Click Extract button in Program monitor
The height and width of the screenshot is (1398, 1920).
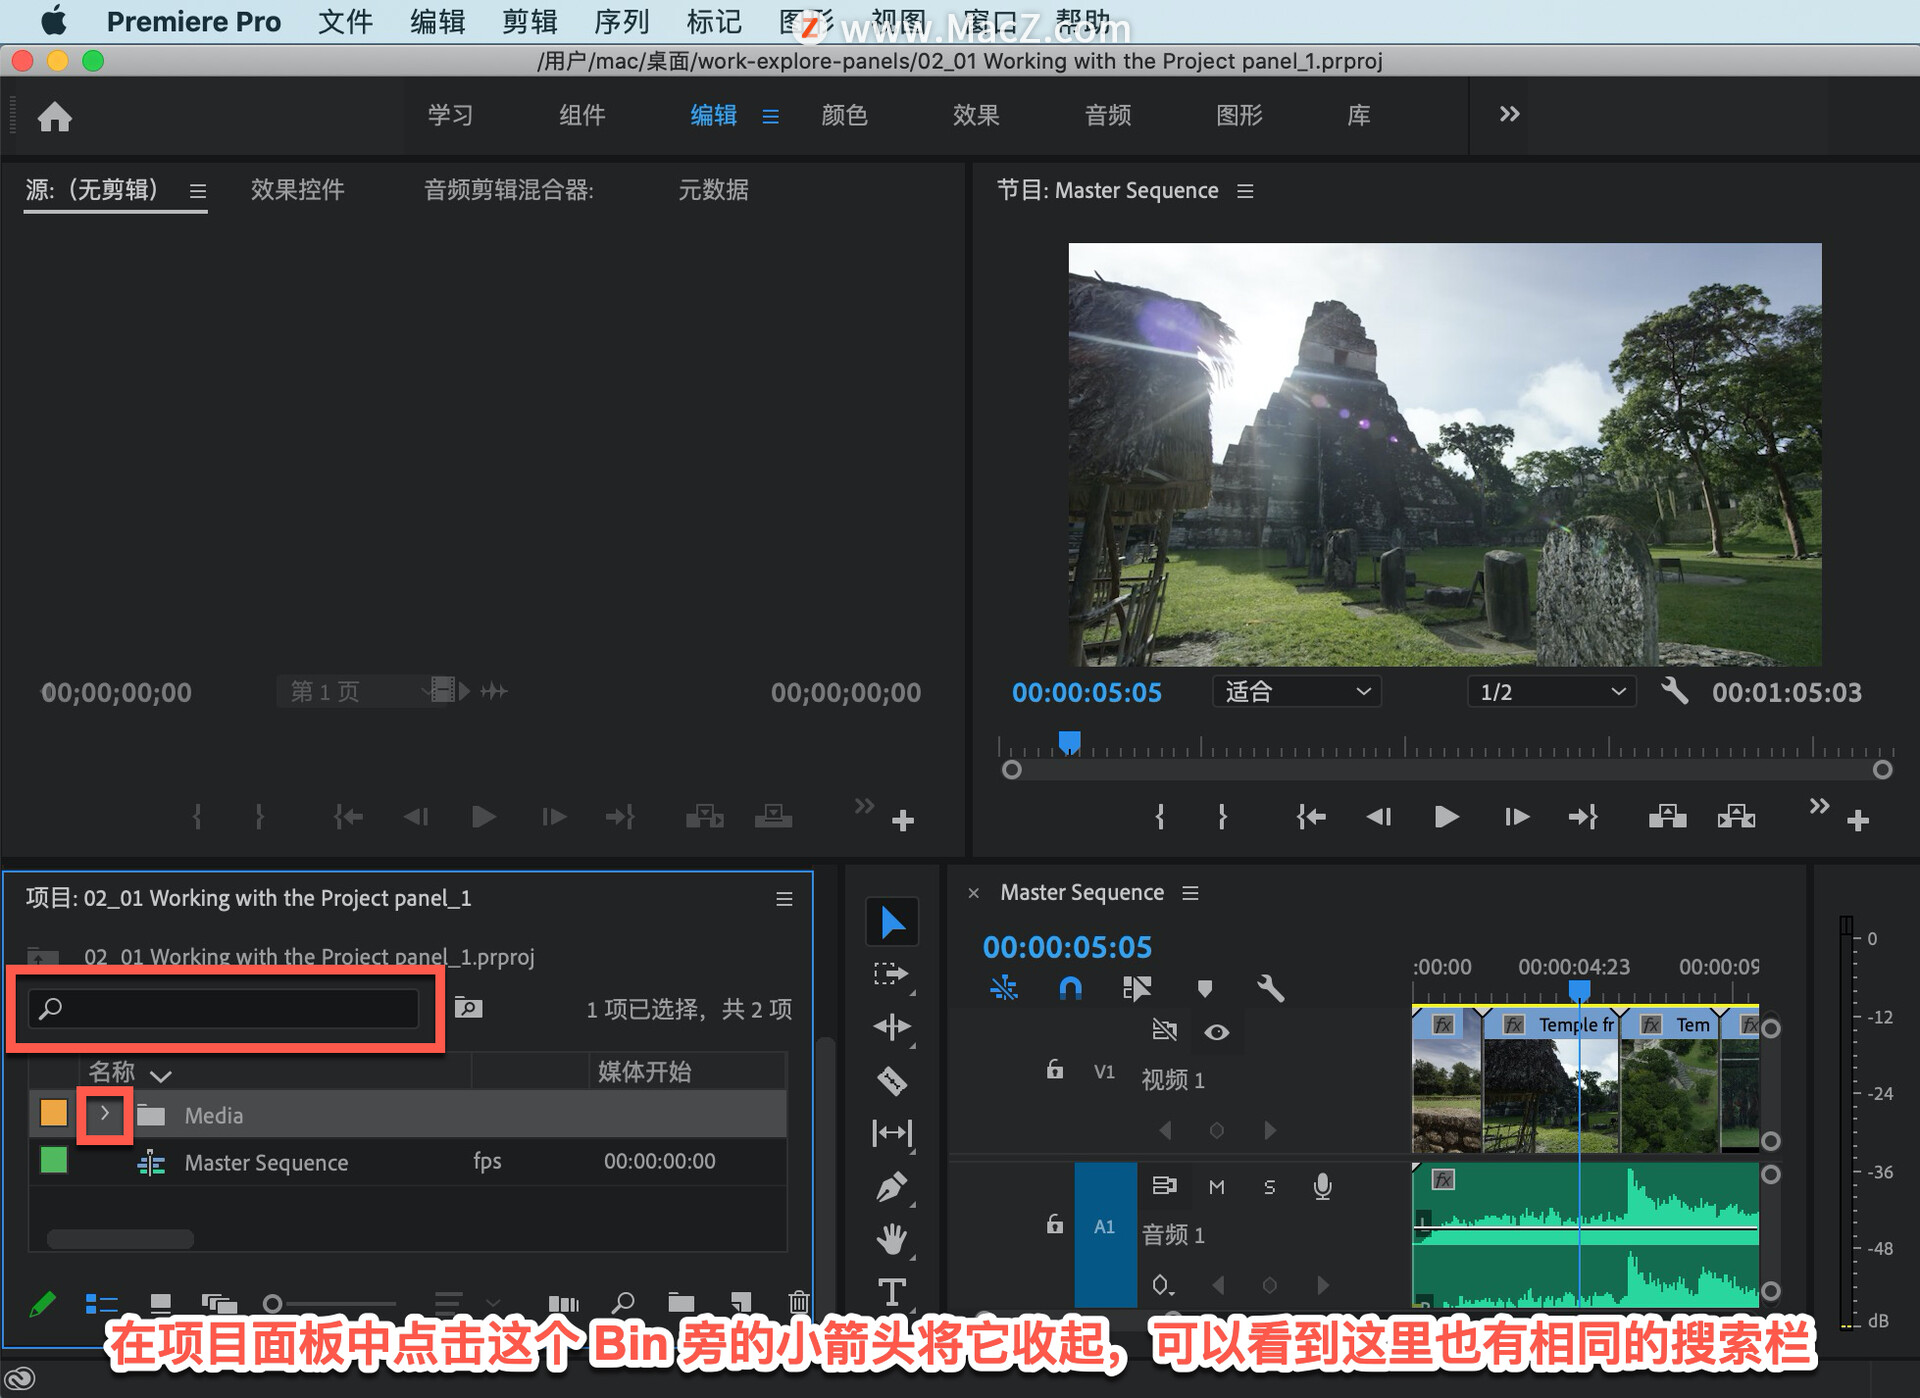click(1736, 817)
